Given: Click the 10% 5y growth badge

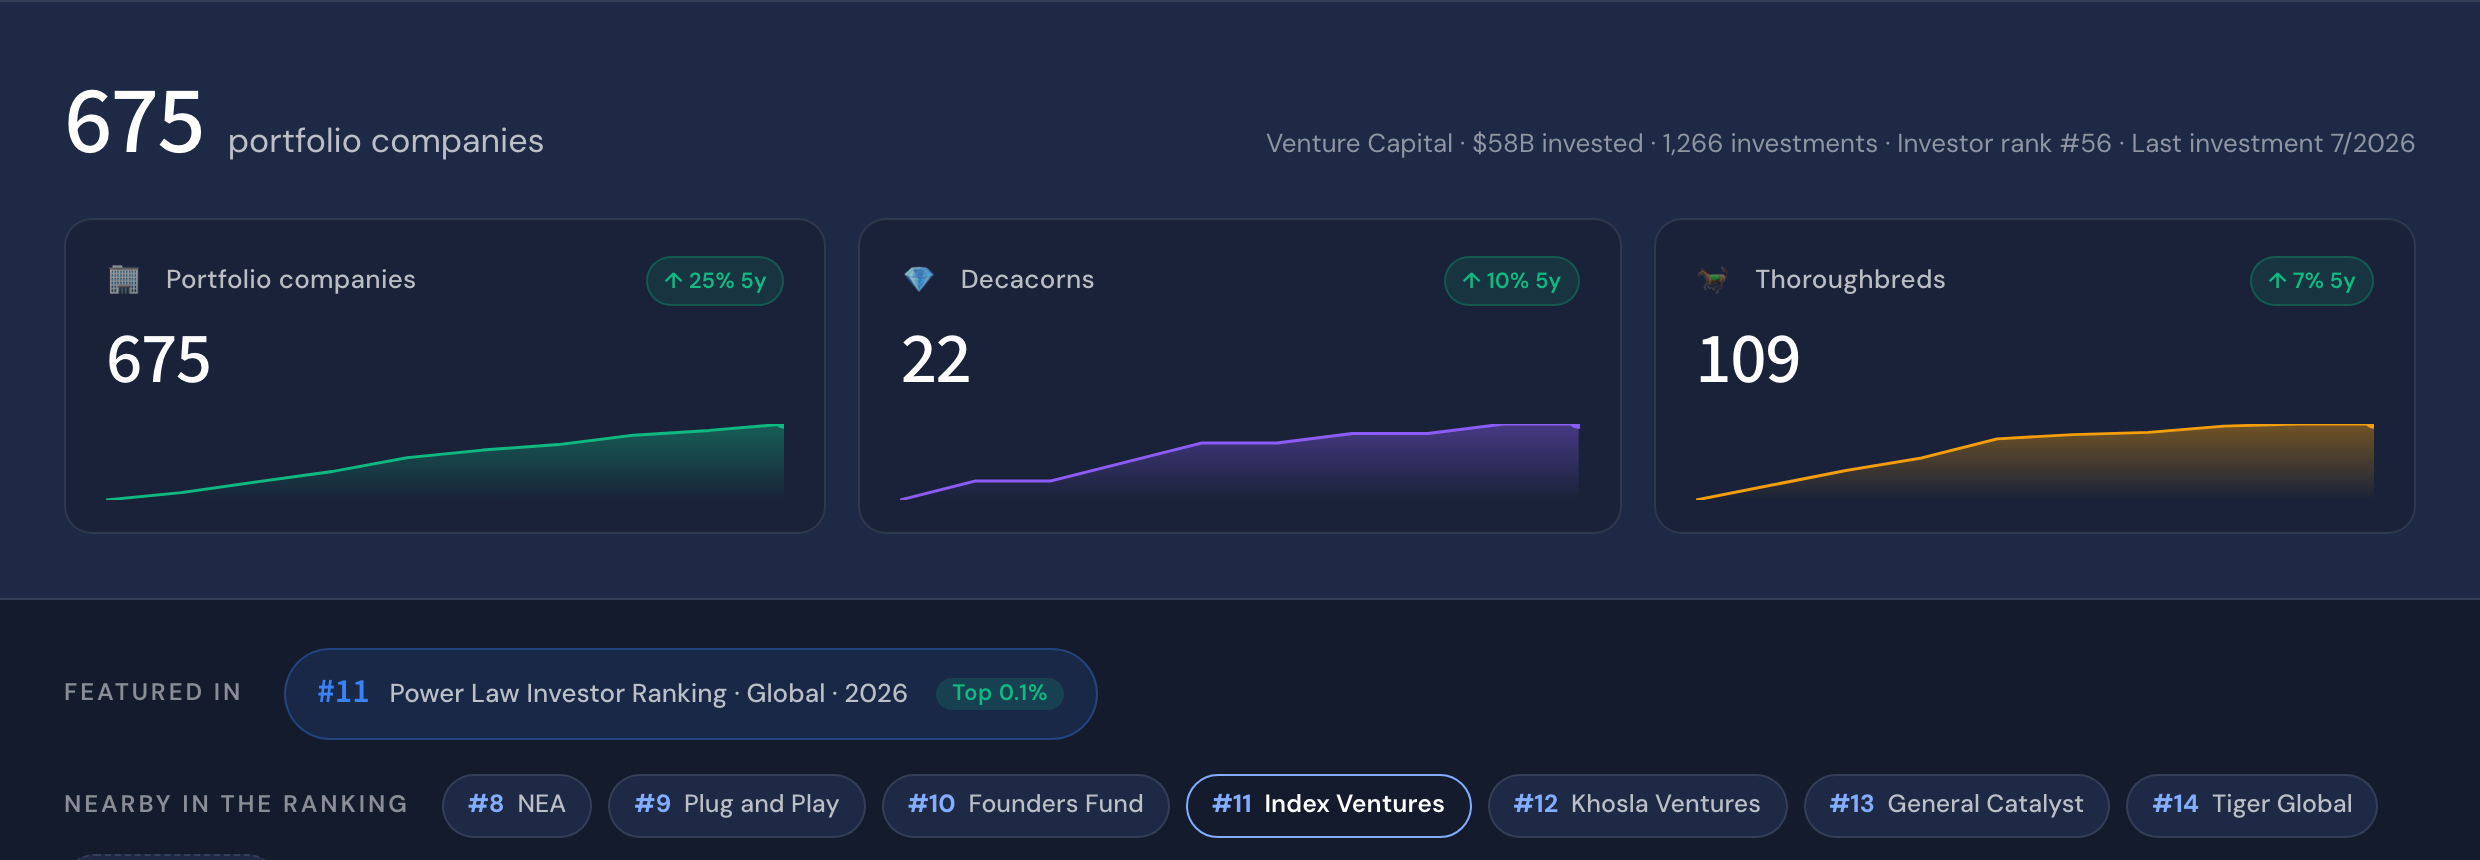Looking at the screenshot, I should coord(1511,281).
